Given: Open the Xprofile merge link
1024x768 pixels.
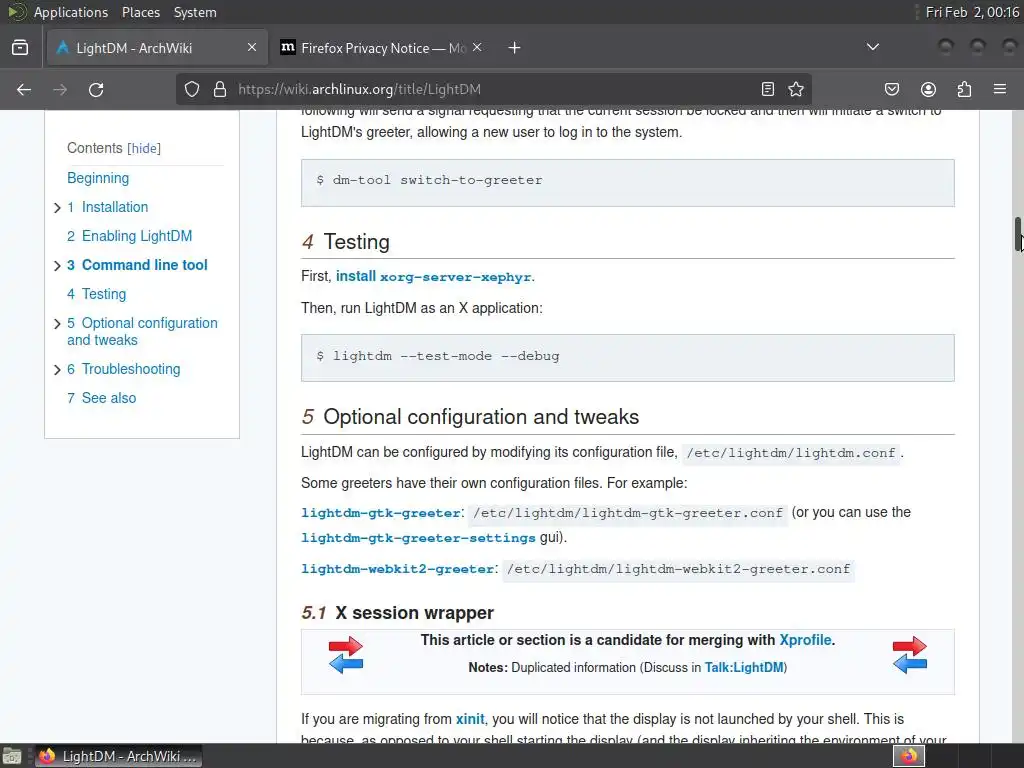Looking at the screenshot, I should [x=805, y=640].
